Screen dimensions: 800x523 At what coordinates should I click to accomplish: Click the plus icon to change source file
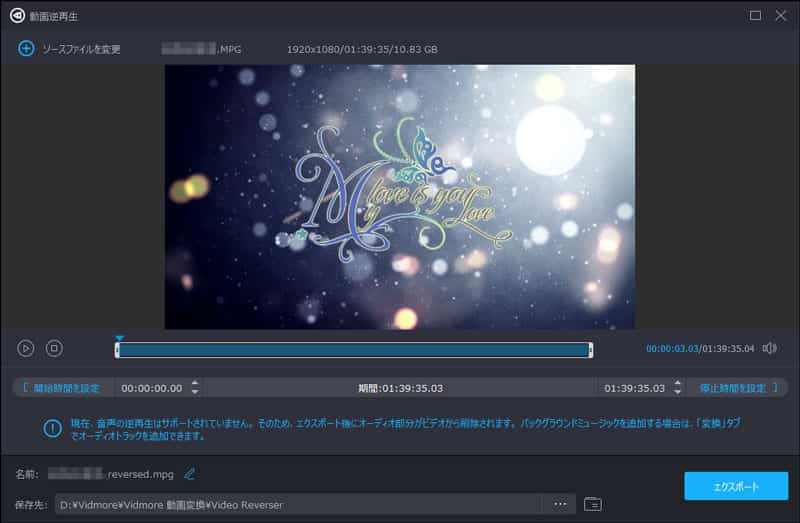26,48
